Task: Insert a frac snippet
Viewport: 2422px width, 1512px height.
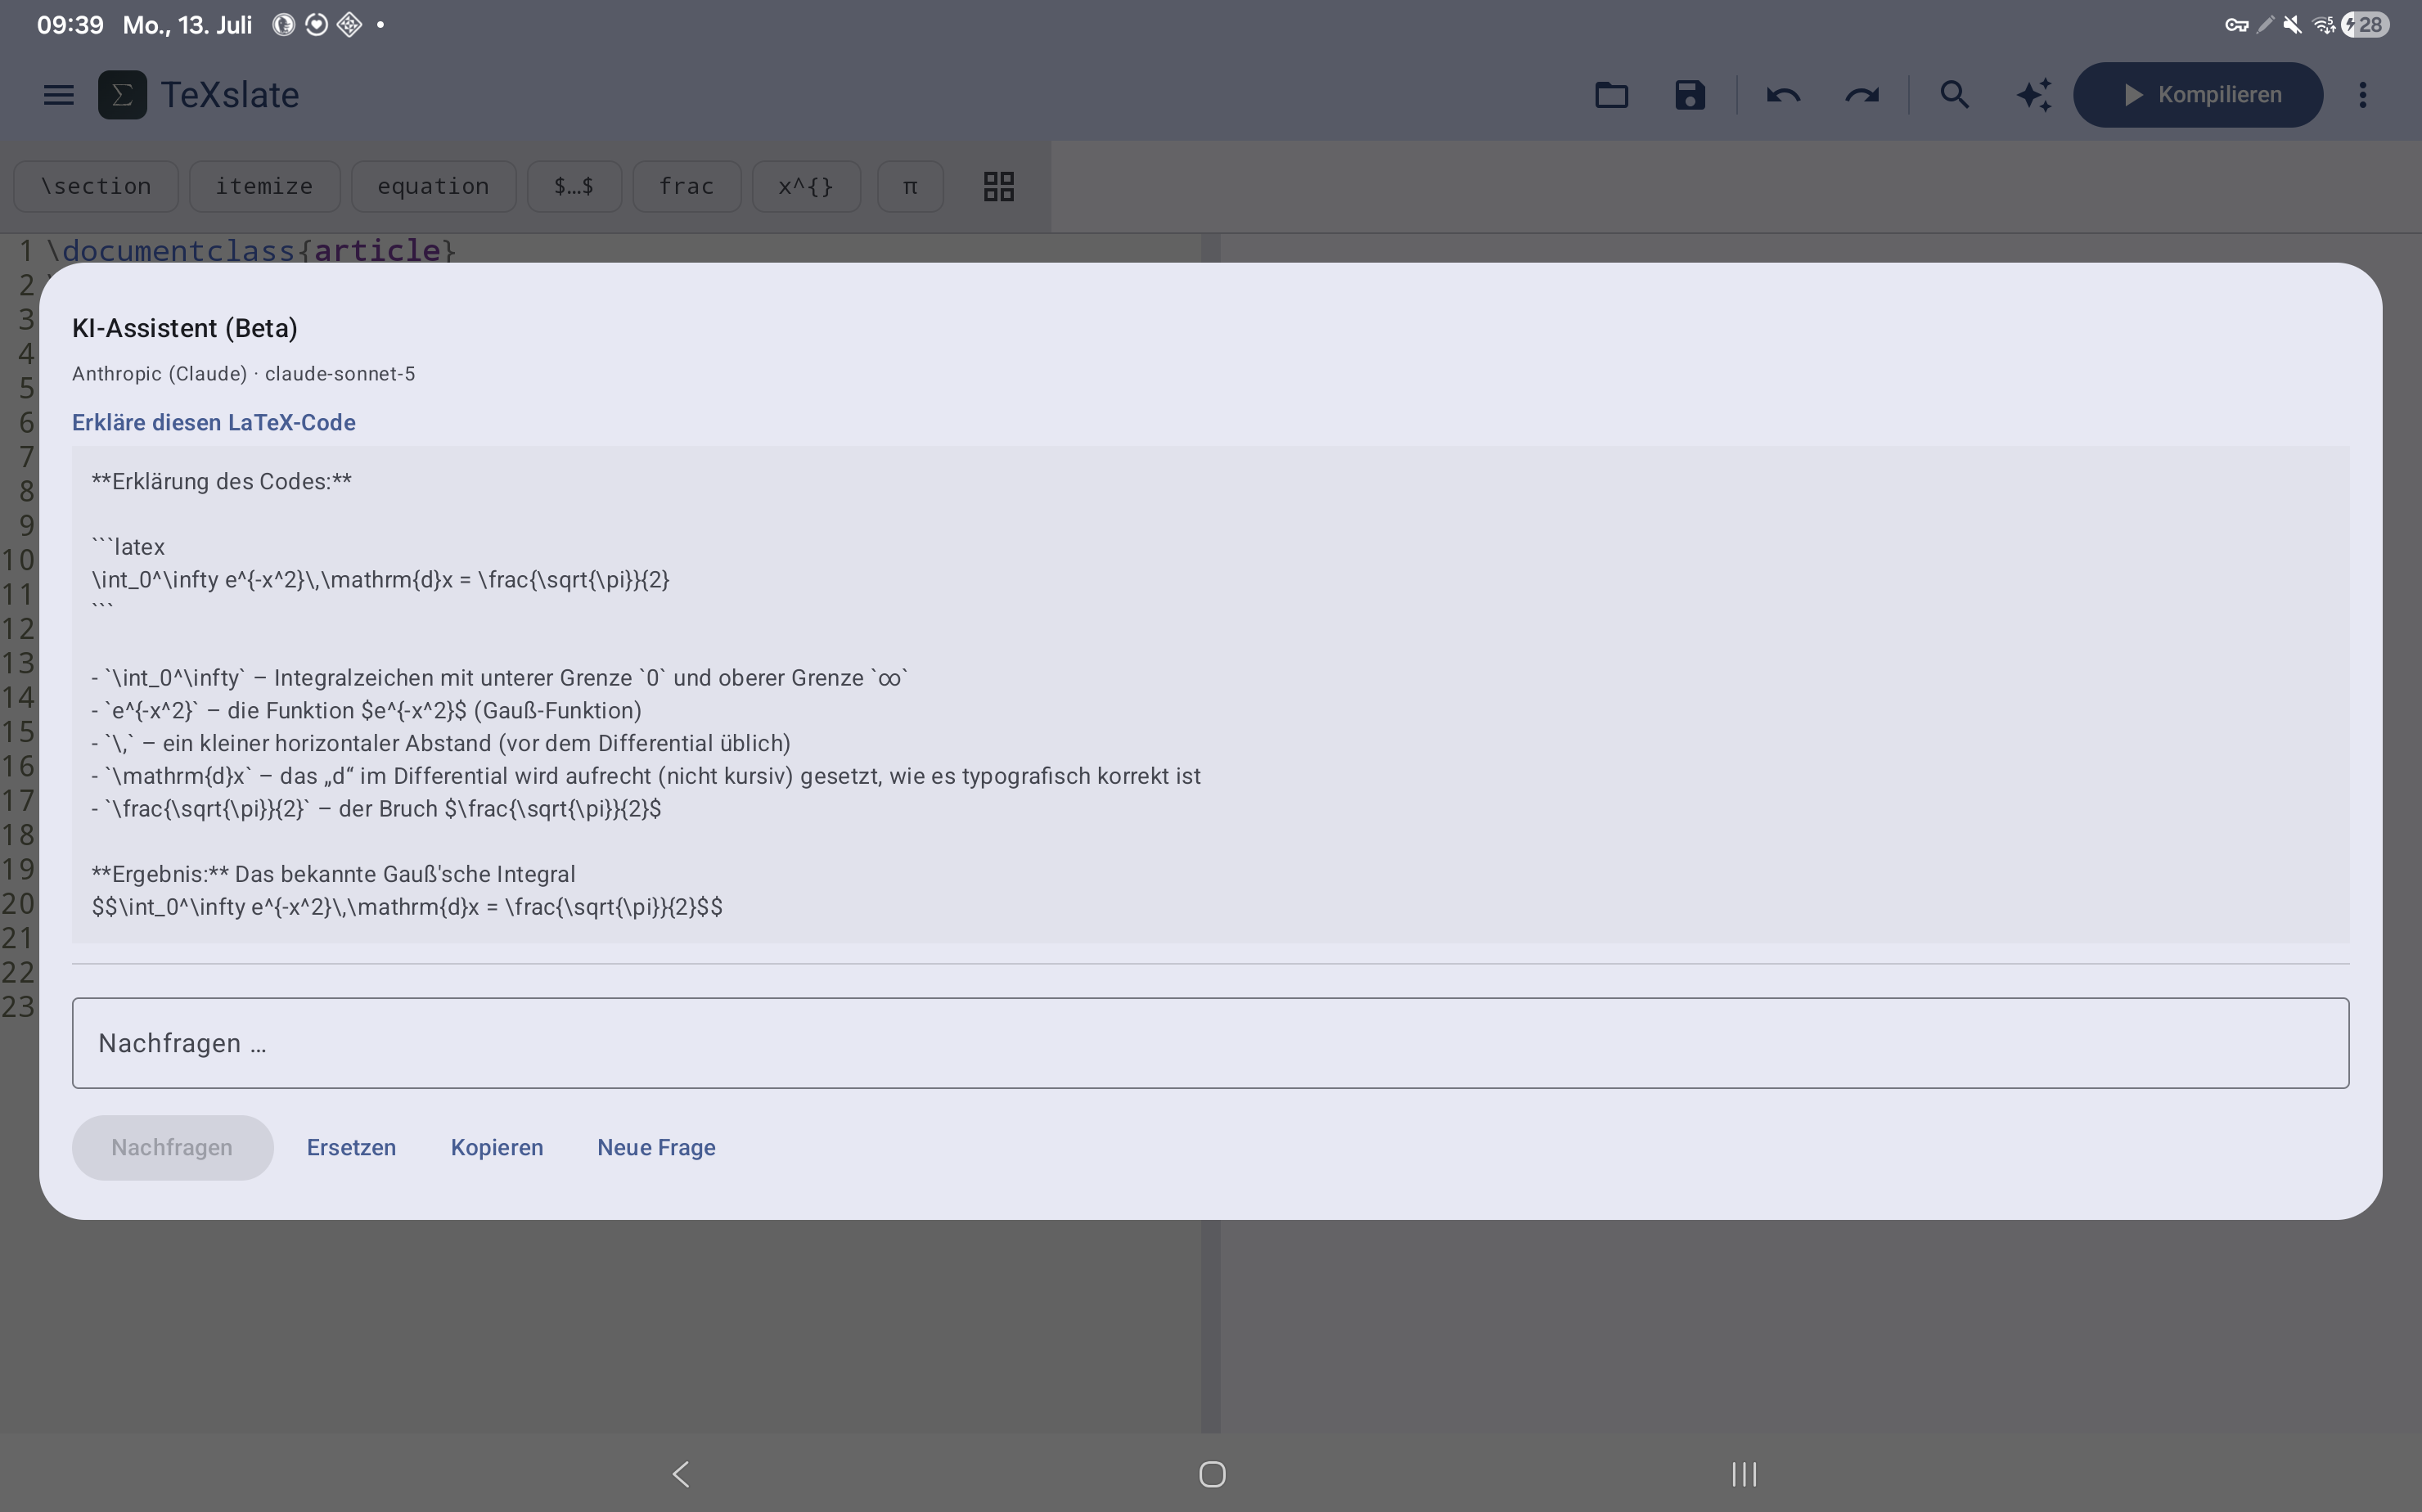Action: 687,186
